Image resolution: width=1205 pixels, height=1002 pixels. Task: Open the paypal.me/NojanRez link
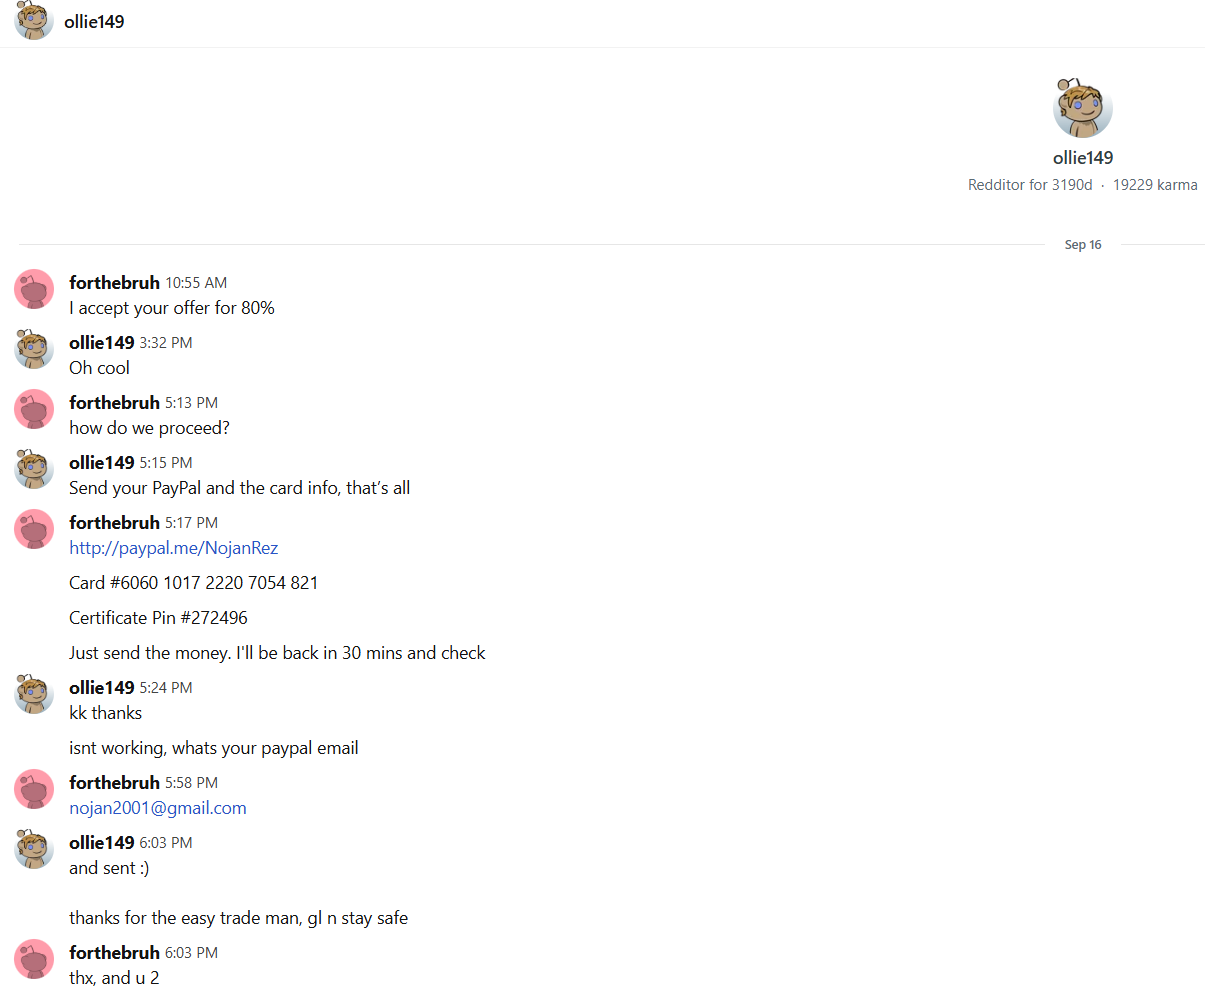[x=173, y=548]
